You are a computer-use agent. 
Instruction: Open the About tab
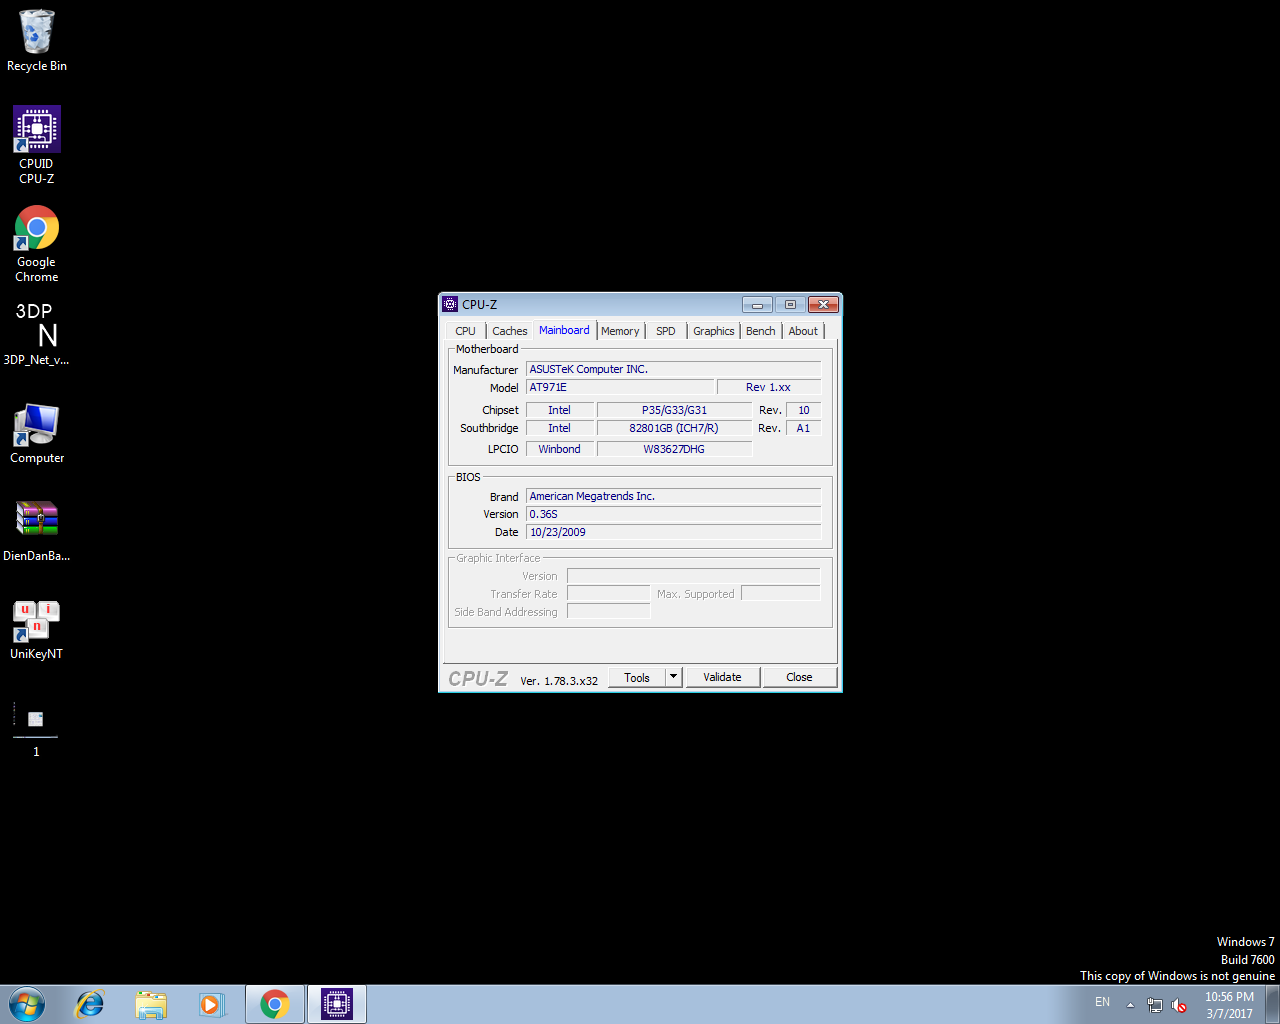803,331
